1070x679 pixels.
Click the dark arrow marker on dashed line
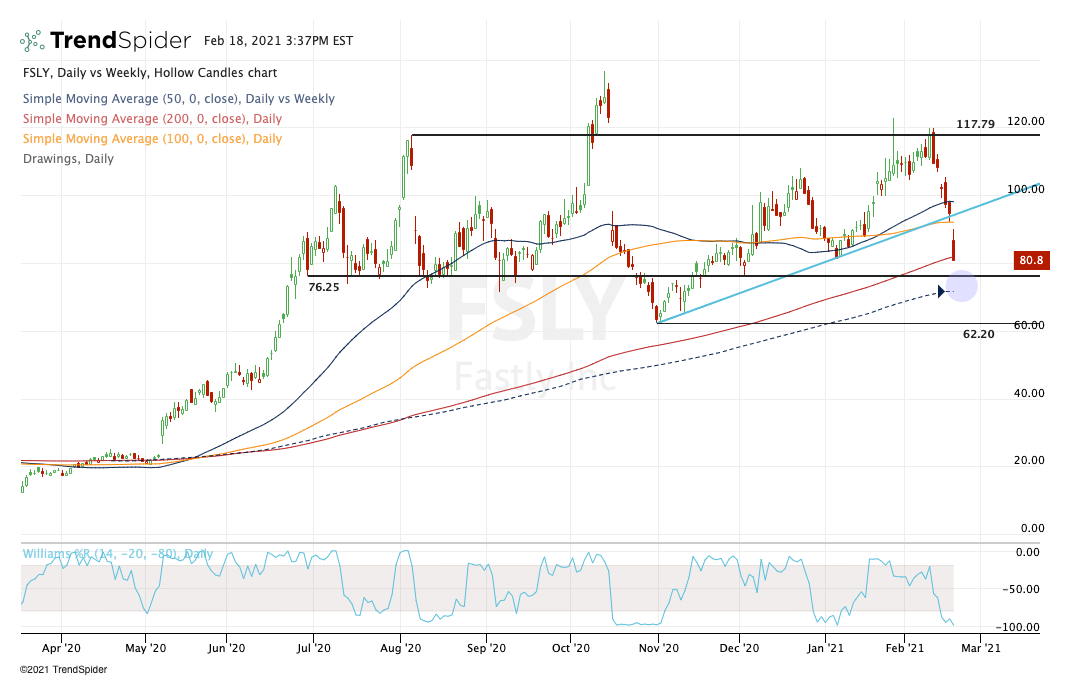942,291
